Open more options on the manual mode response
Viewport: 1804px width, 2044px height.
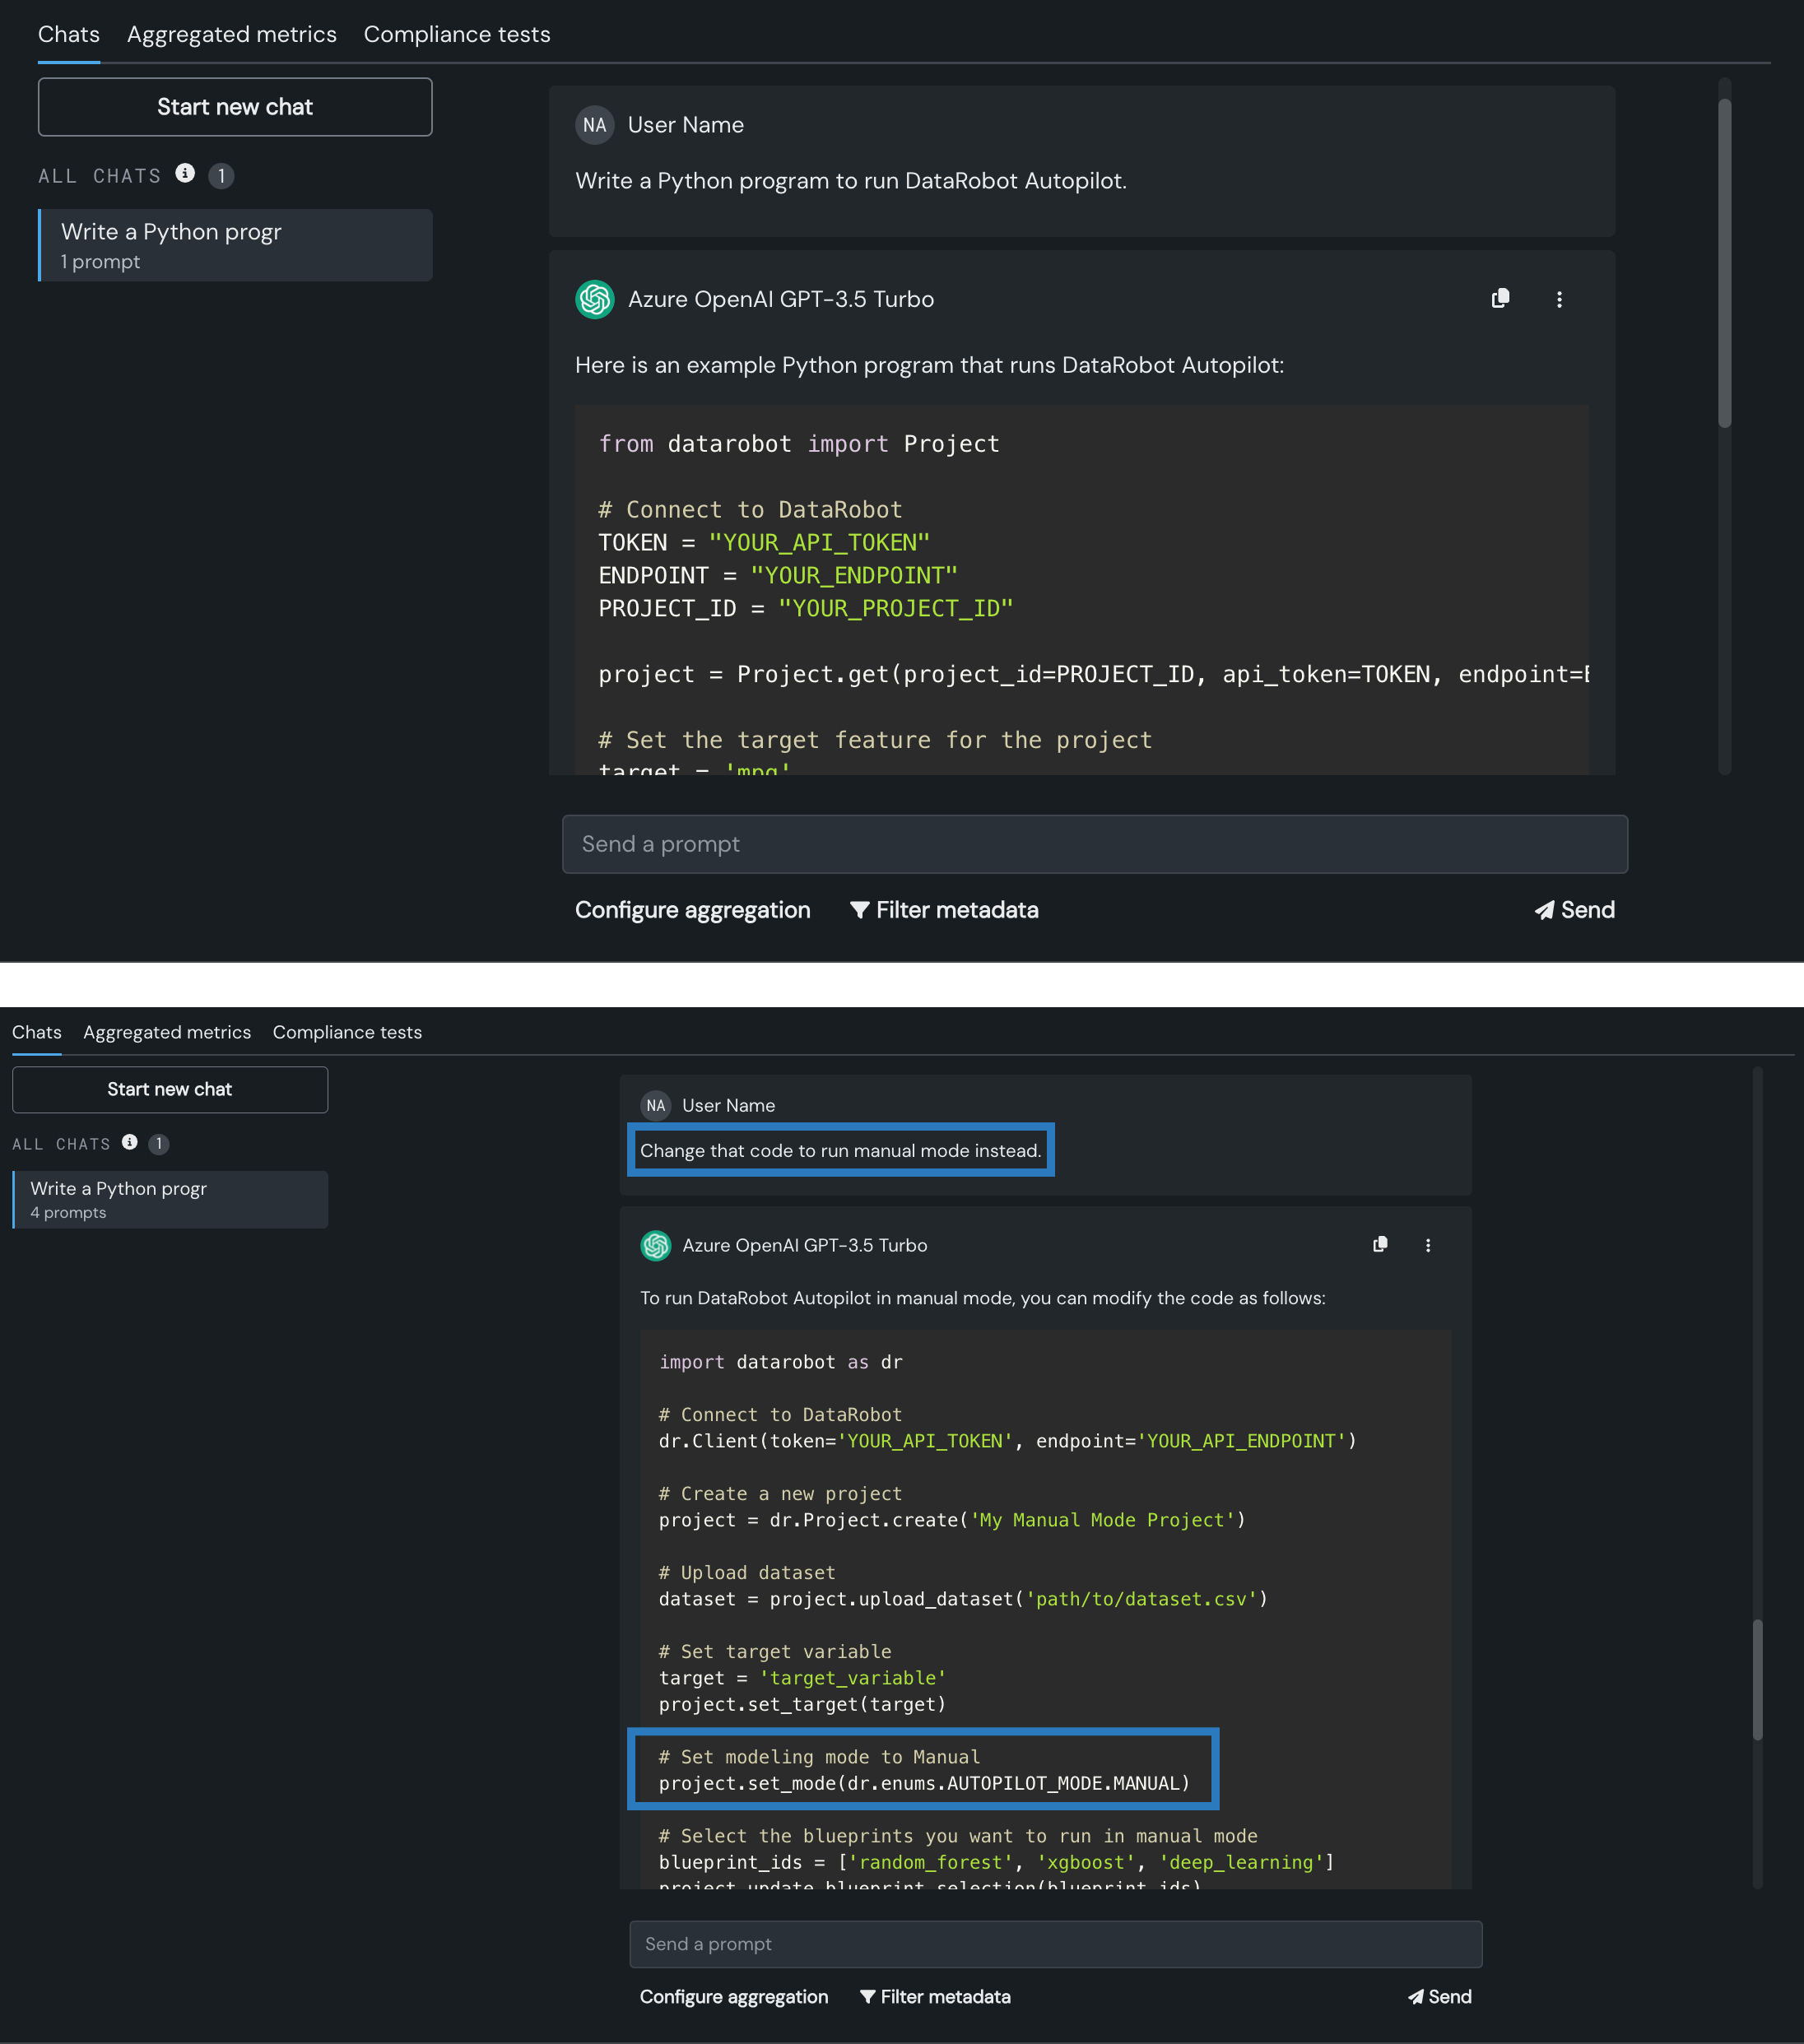pos(1428,1245)
